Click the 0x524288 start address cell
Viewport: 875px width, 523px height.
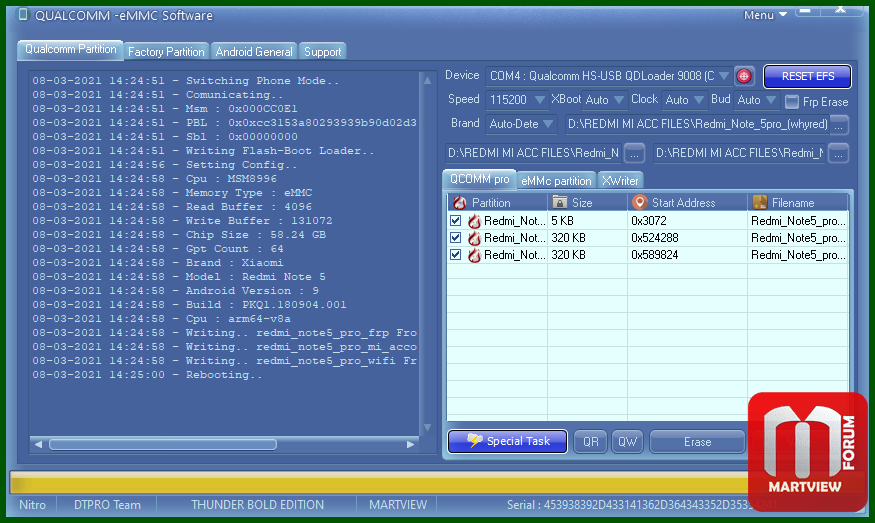(687, 238)
